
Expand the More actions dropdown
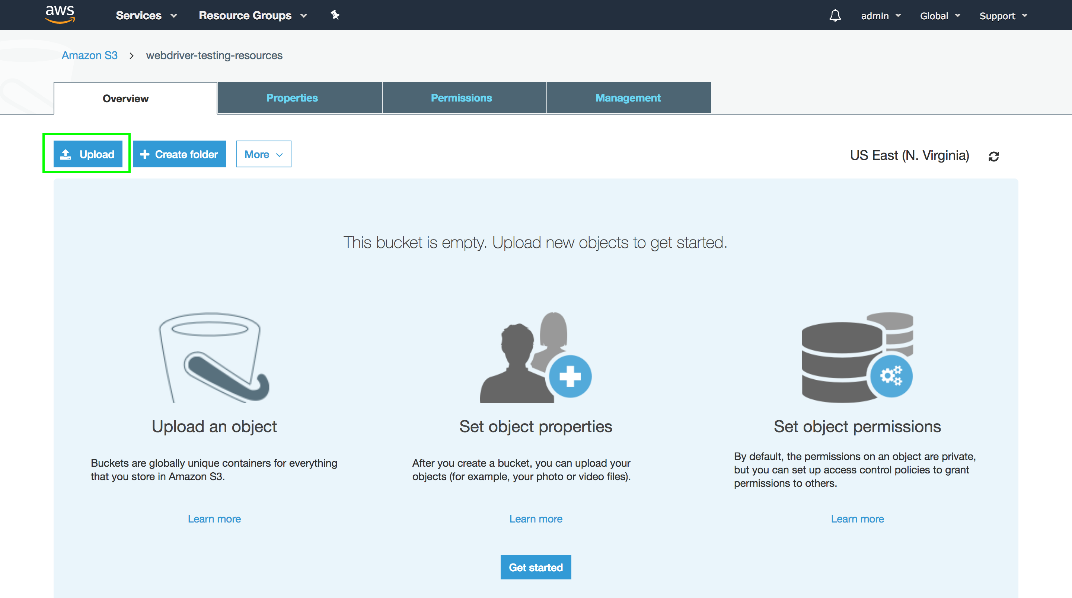(x=264, y=154)
